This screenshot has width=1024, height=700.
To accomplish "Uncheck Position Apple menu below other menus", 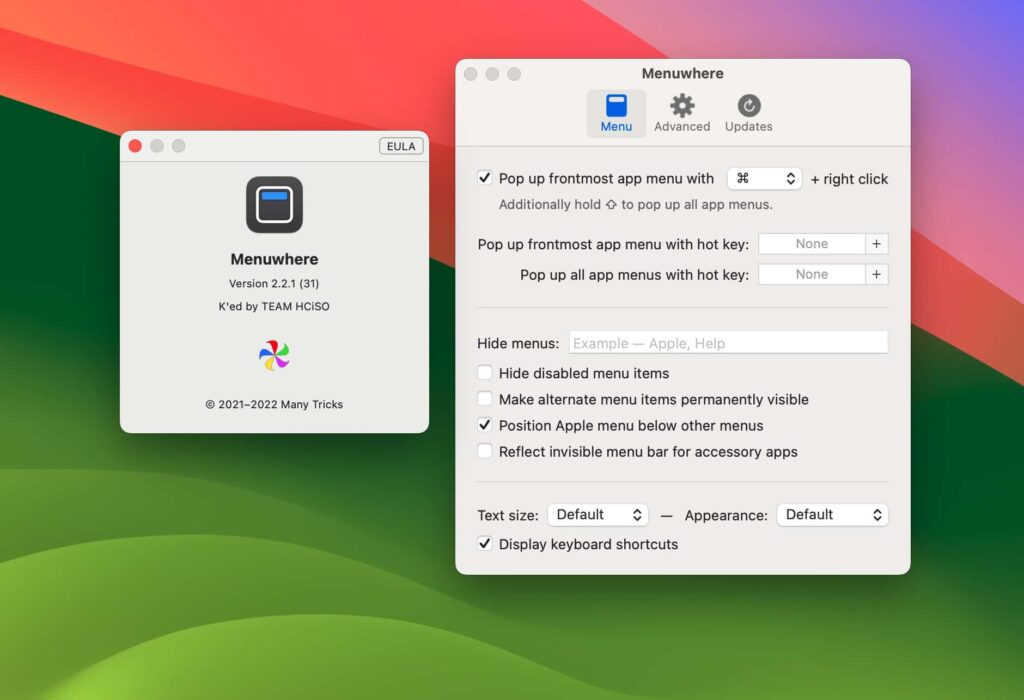I will 485,425.
